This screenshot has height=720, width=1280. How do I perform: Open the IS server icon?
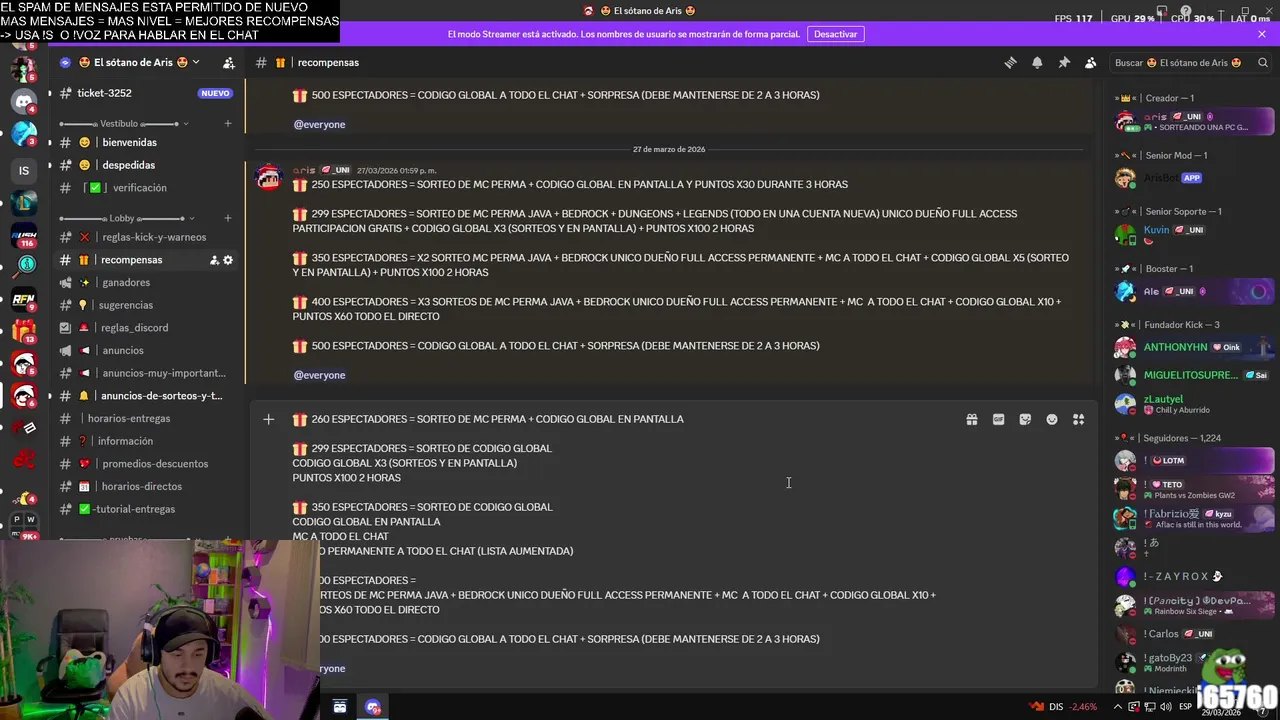23,170
